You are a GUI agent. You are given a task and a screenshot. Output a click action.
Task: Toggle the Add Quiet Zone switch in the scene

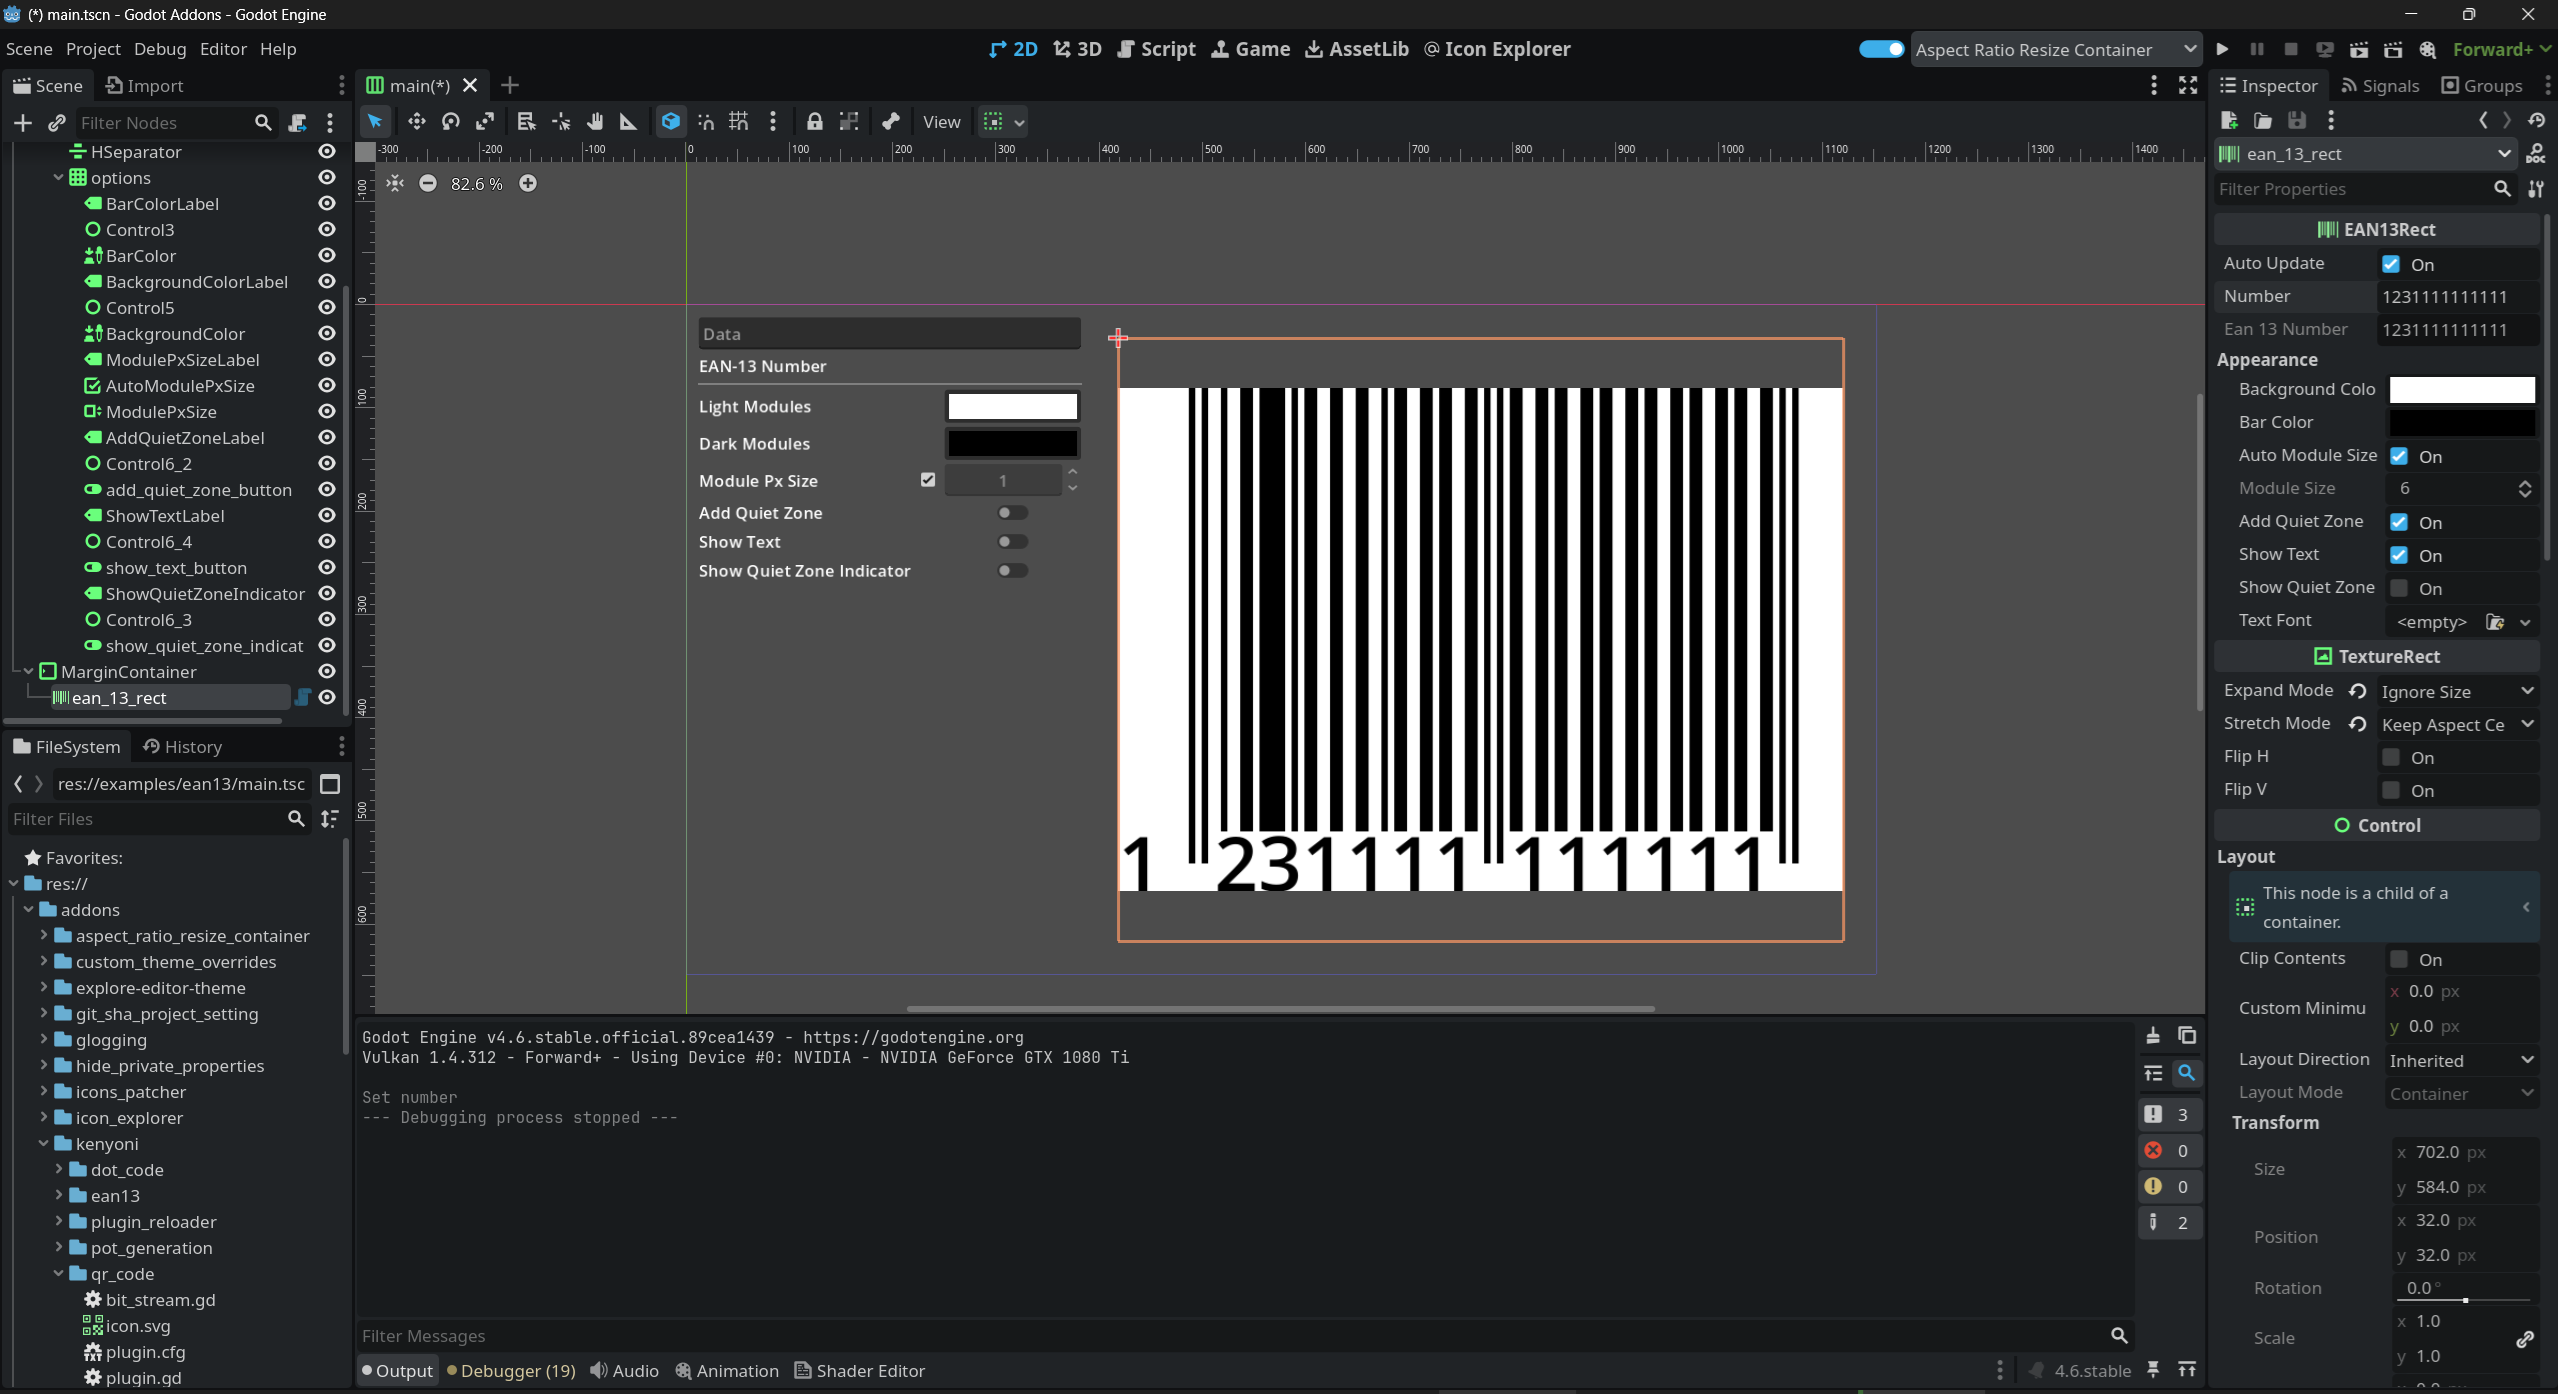coord(1012,513)
